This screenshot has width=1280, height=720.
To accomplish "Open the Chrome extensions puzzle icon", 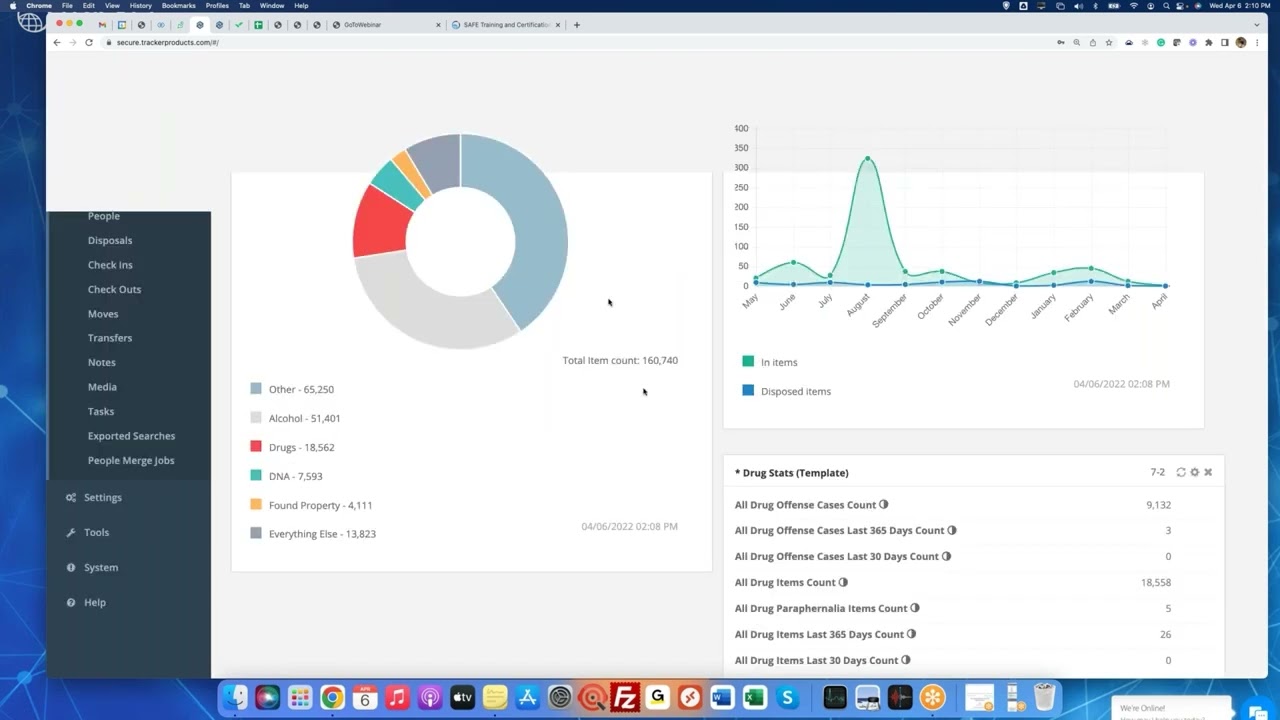I will coord(1209,42).
